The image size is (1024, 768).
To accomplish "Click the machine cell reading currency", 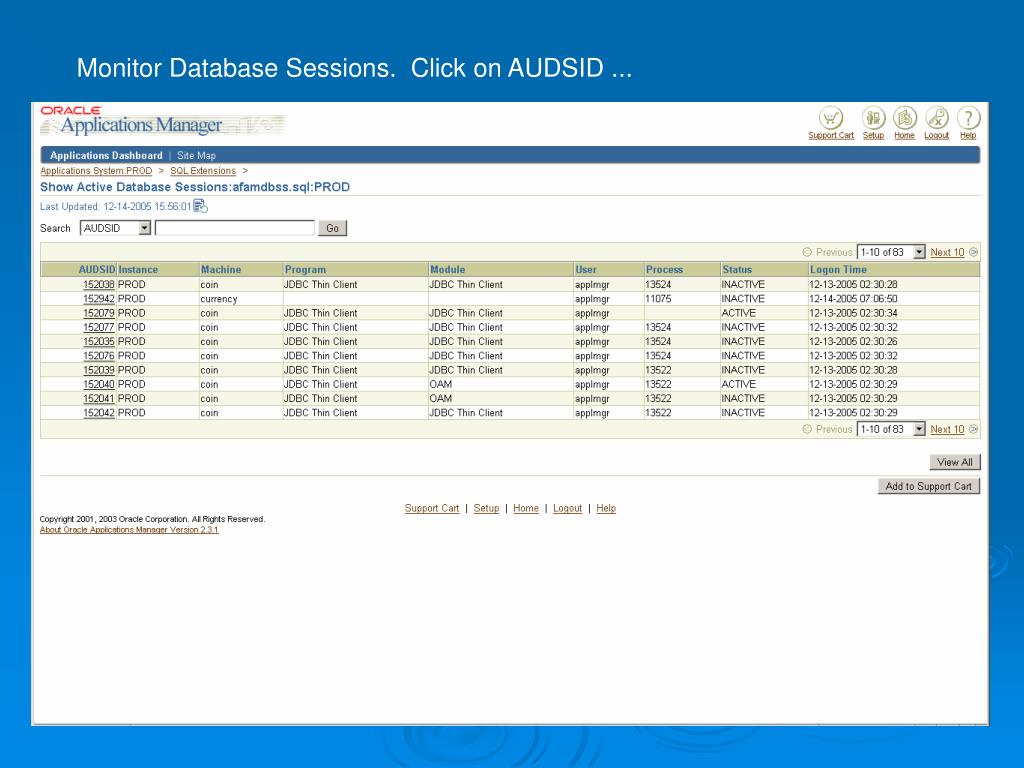I will pos(219,299).
